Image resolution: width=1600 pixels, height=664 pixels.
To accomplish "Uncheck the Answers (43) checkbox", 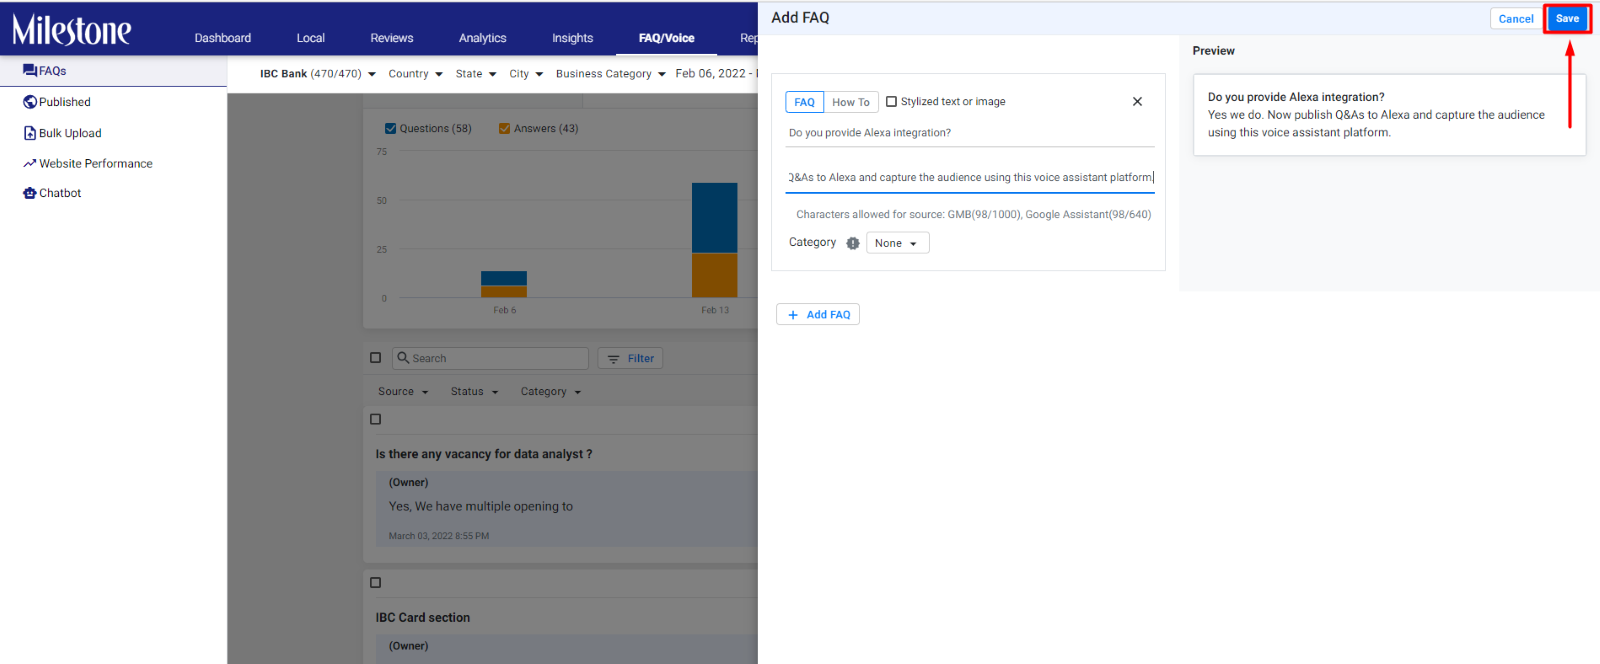I will (x=505, y=128).
